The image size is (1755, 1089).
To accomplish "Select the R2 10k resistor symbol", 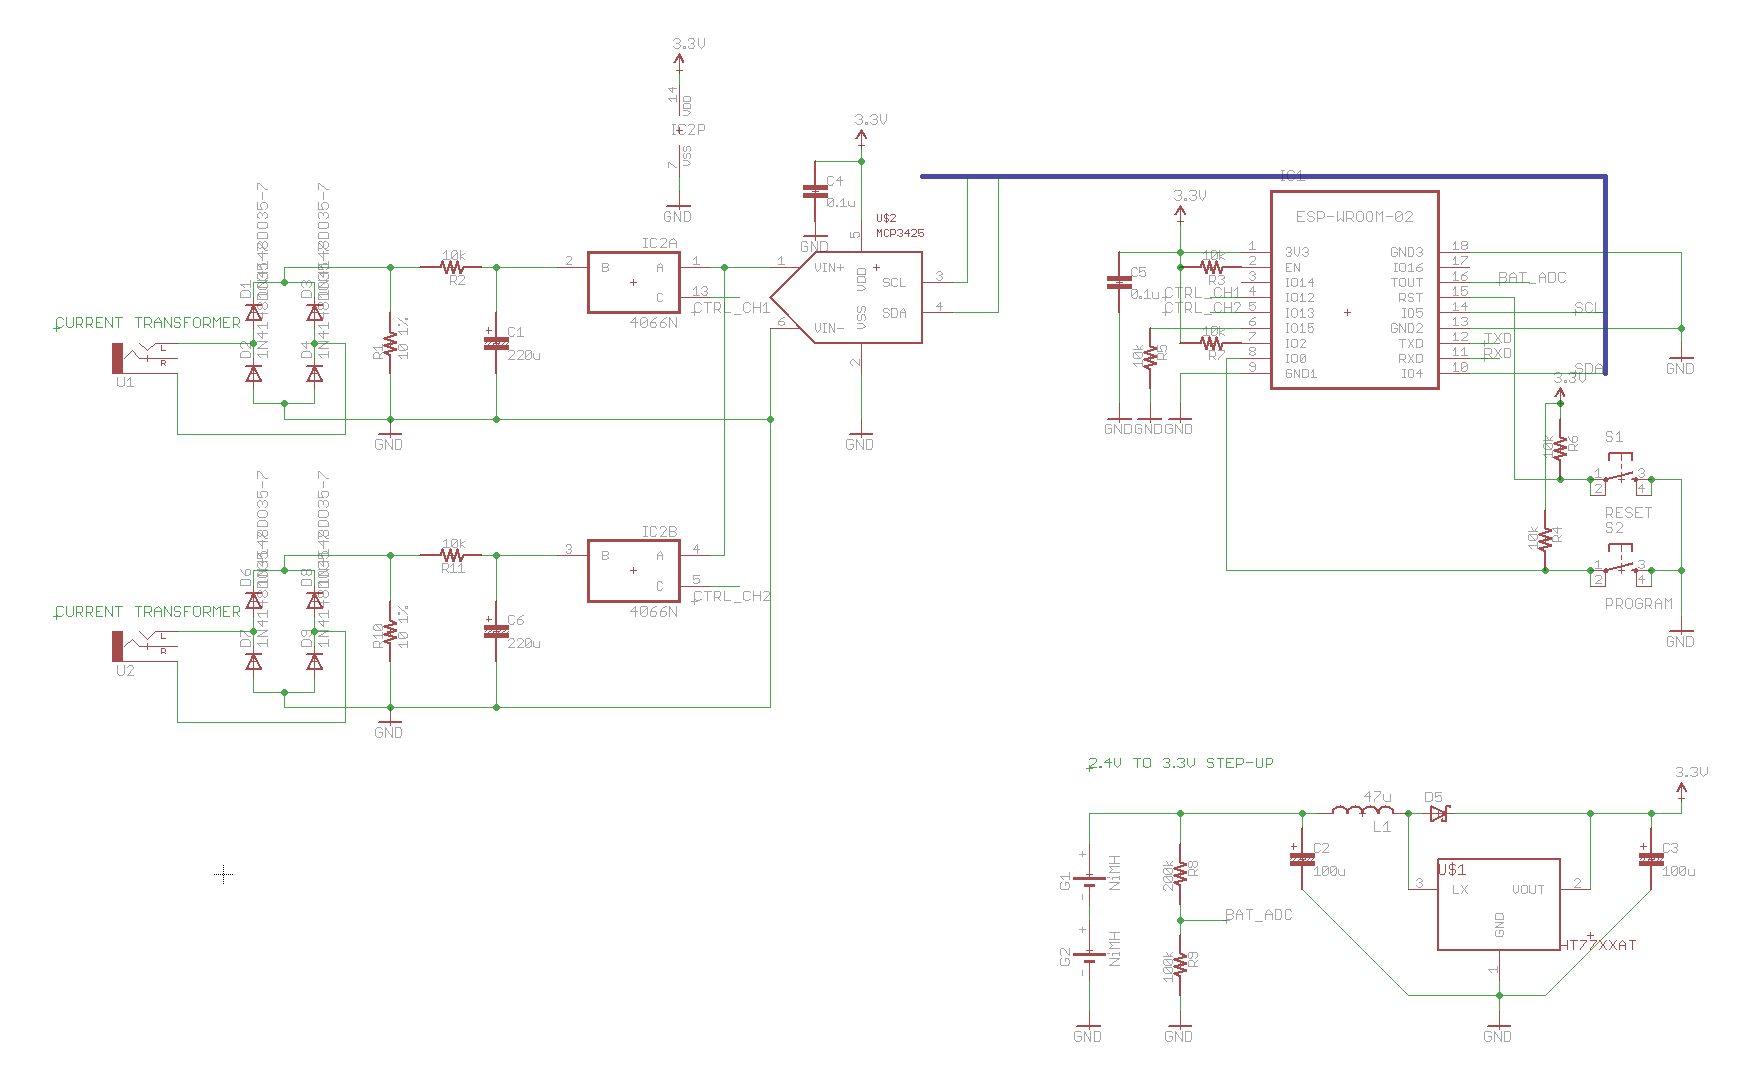I will [x=453, y=267].
